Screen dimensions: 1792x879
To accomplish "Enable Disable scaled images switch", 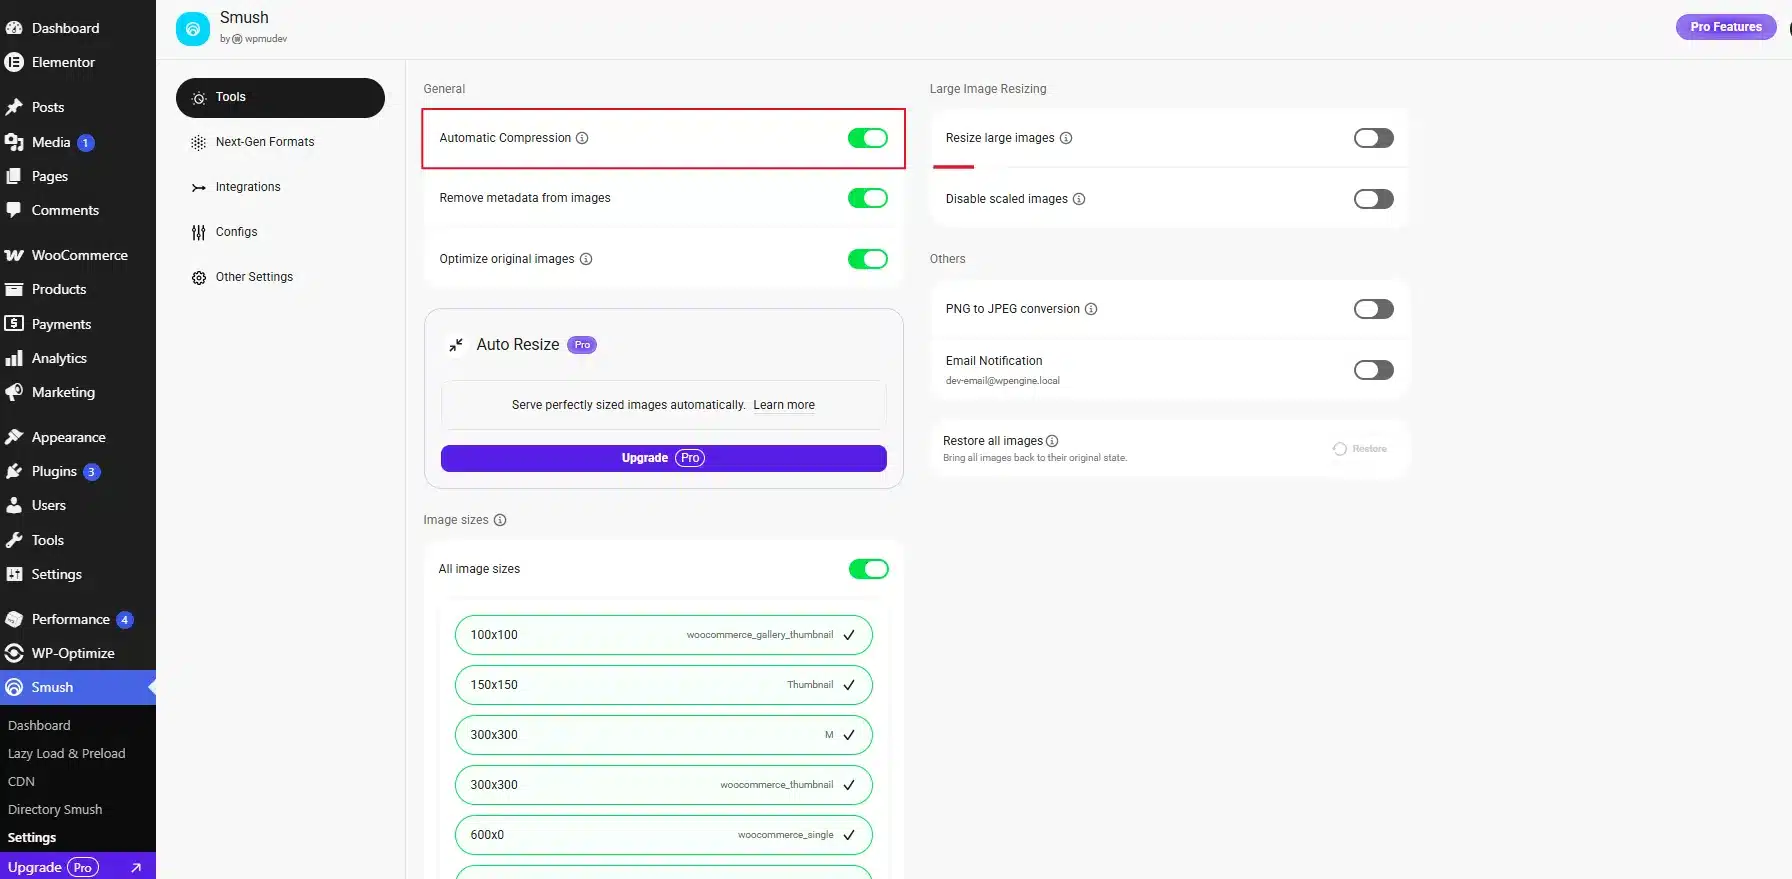I will [x=1373, y=199].
